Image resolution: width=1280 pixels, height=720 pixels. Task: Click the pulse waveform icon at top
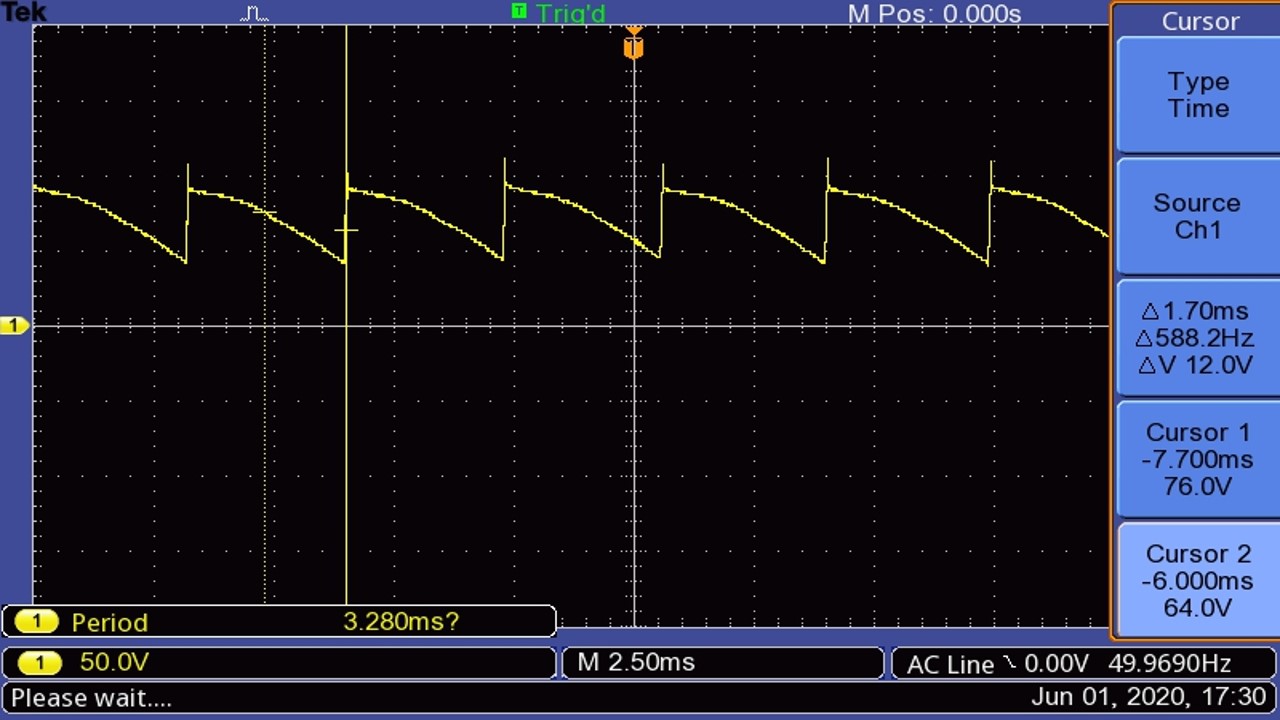click(x=254, y=14)
